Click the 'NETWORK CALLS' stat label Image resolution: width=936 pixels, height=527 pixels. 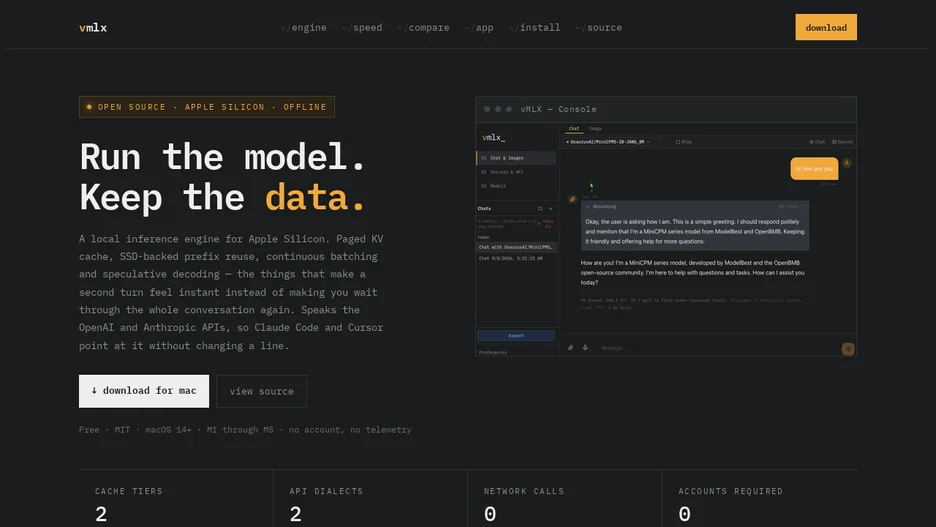[524, 491]
